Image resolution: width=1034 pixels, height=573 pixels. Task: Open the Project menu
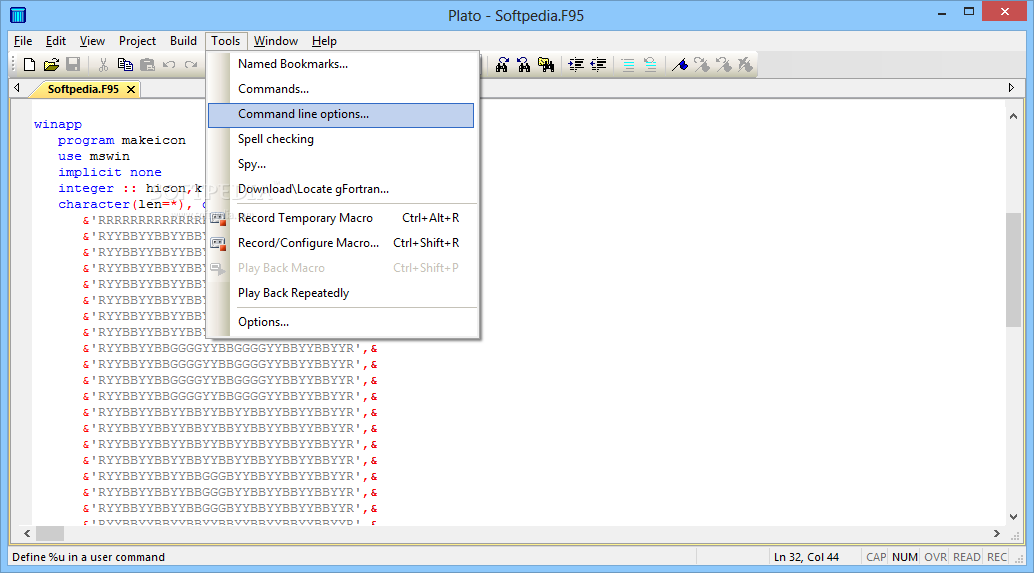click(137, 41)
